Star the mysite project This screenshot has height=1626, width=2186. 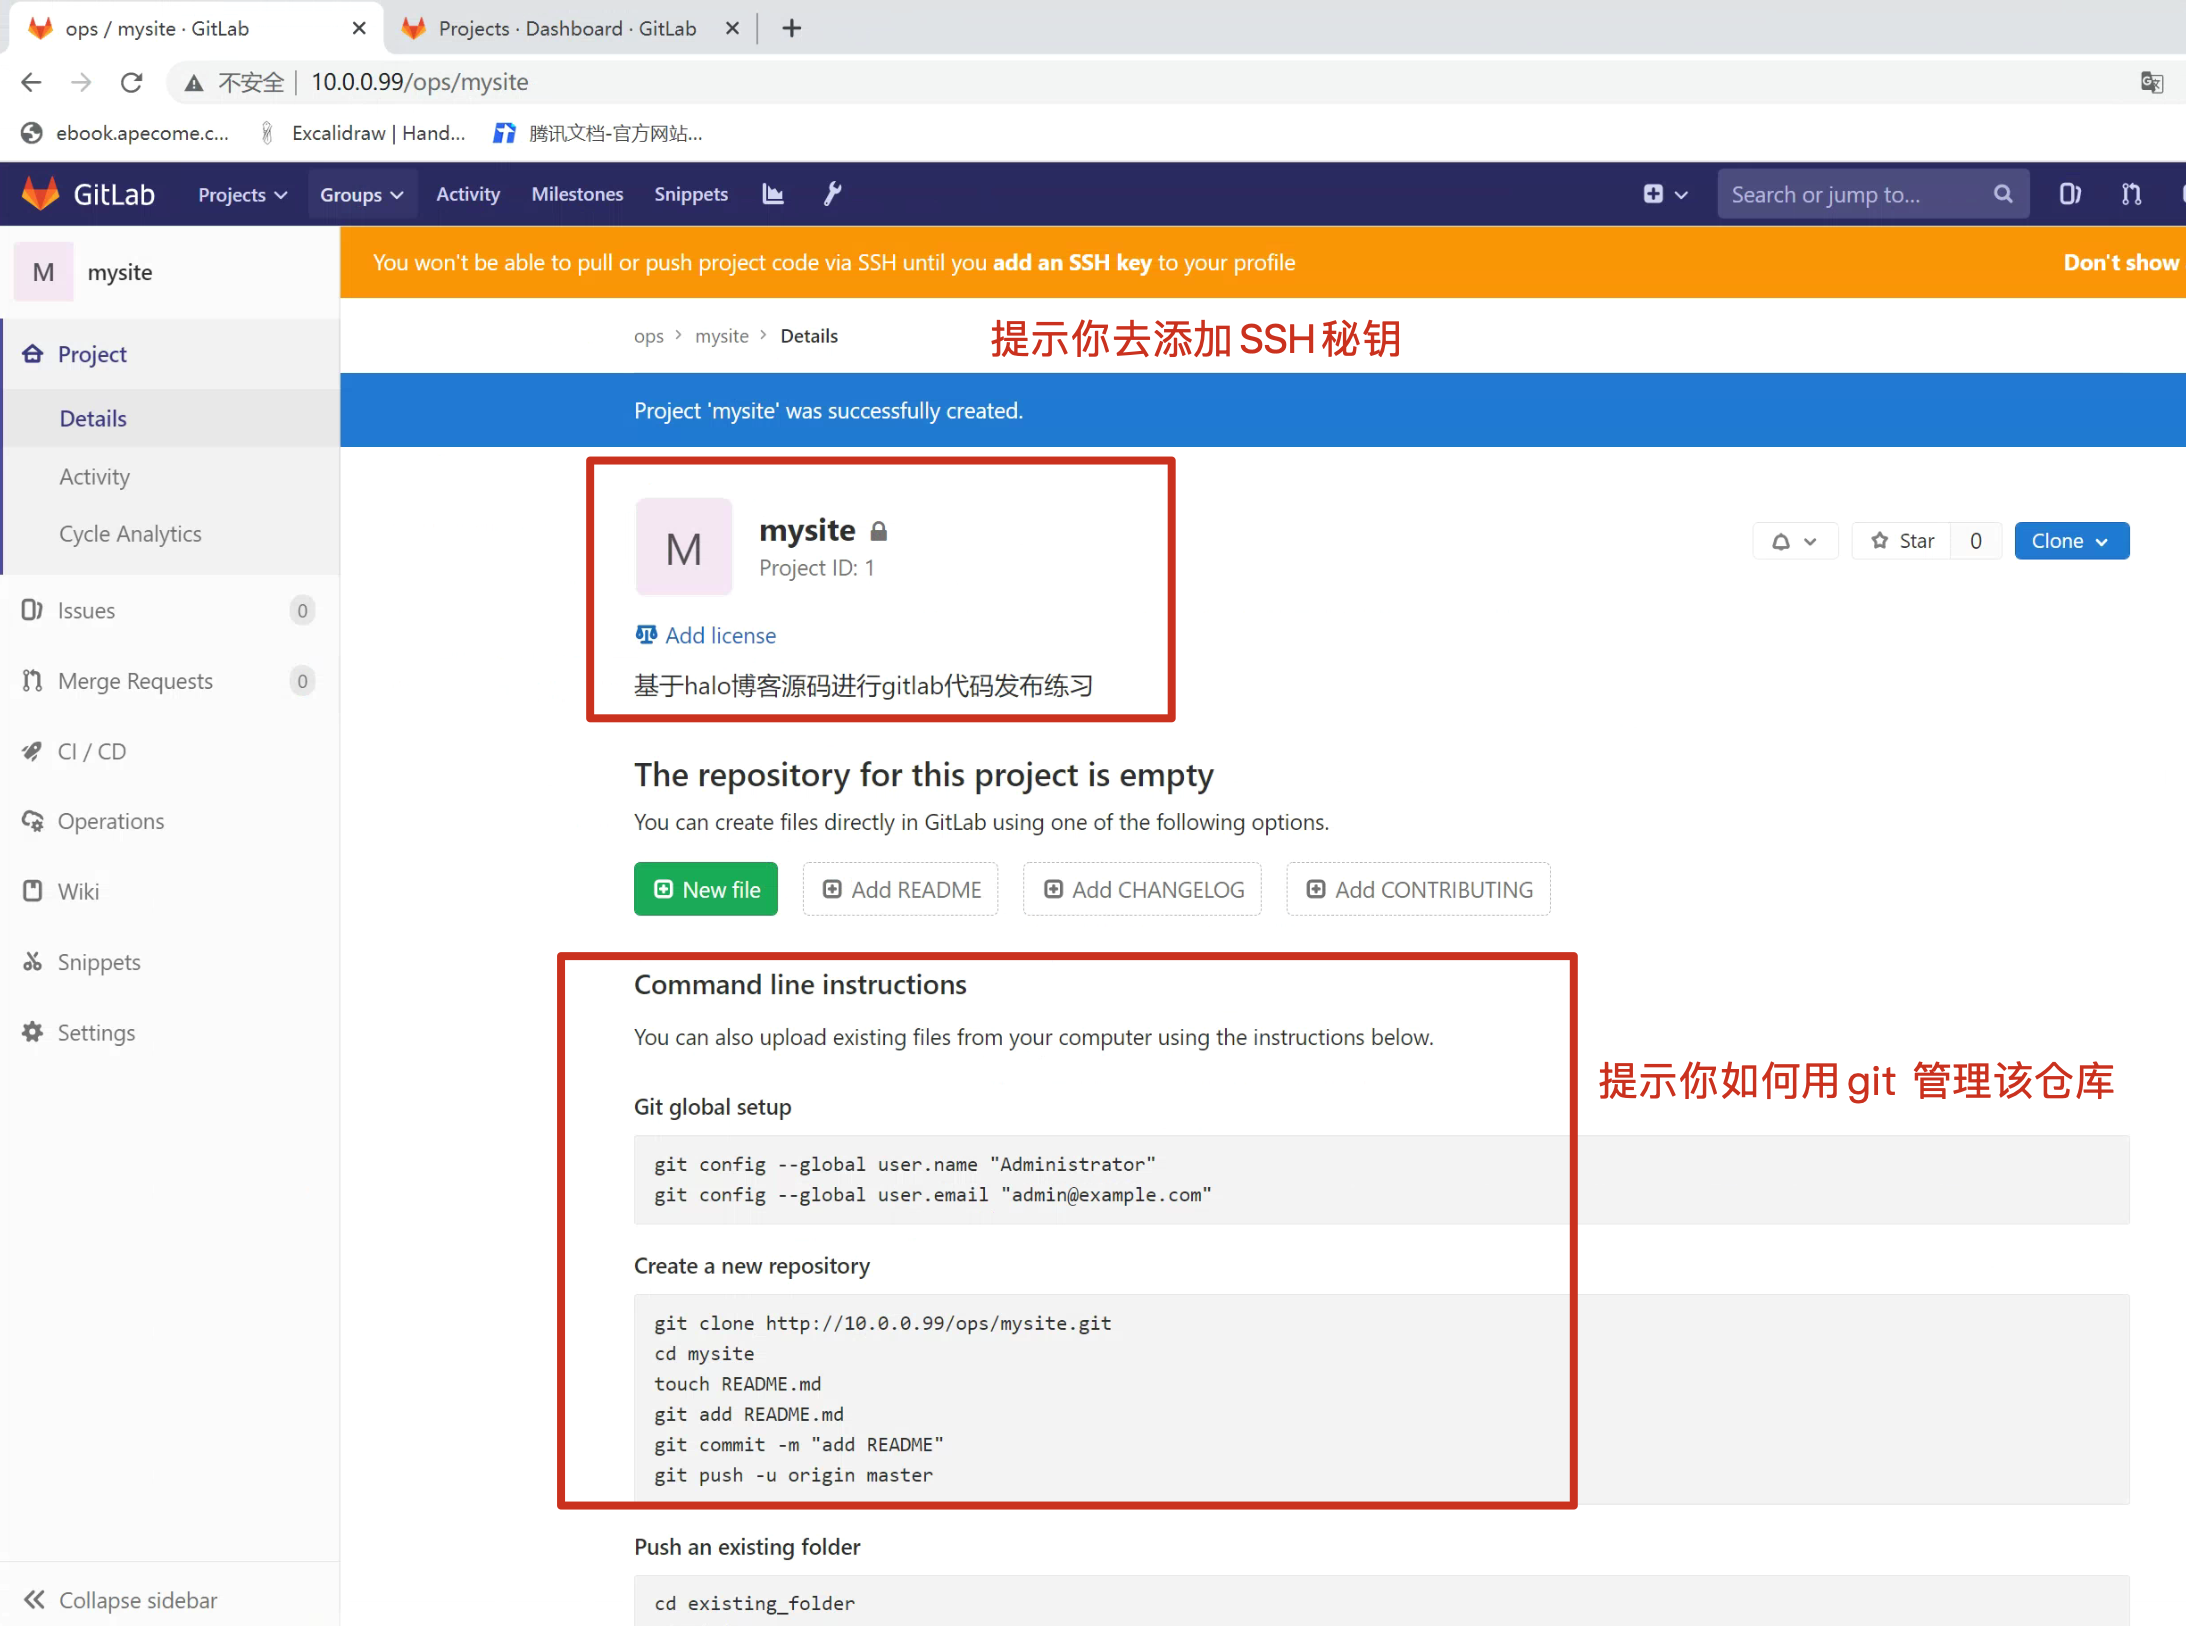pyautogui.click(x=1902, y=541)
